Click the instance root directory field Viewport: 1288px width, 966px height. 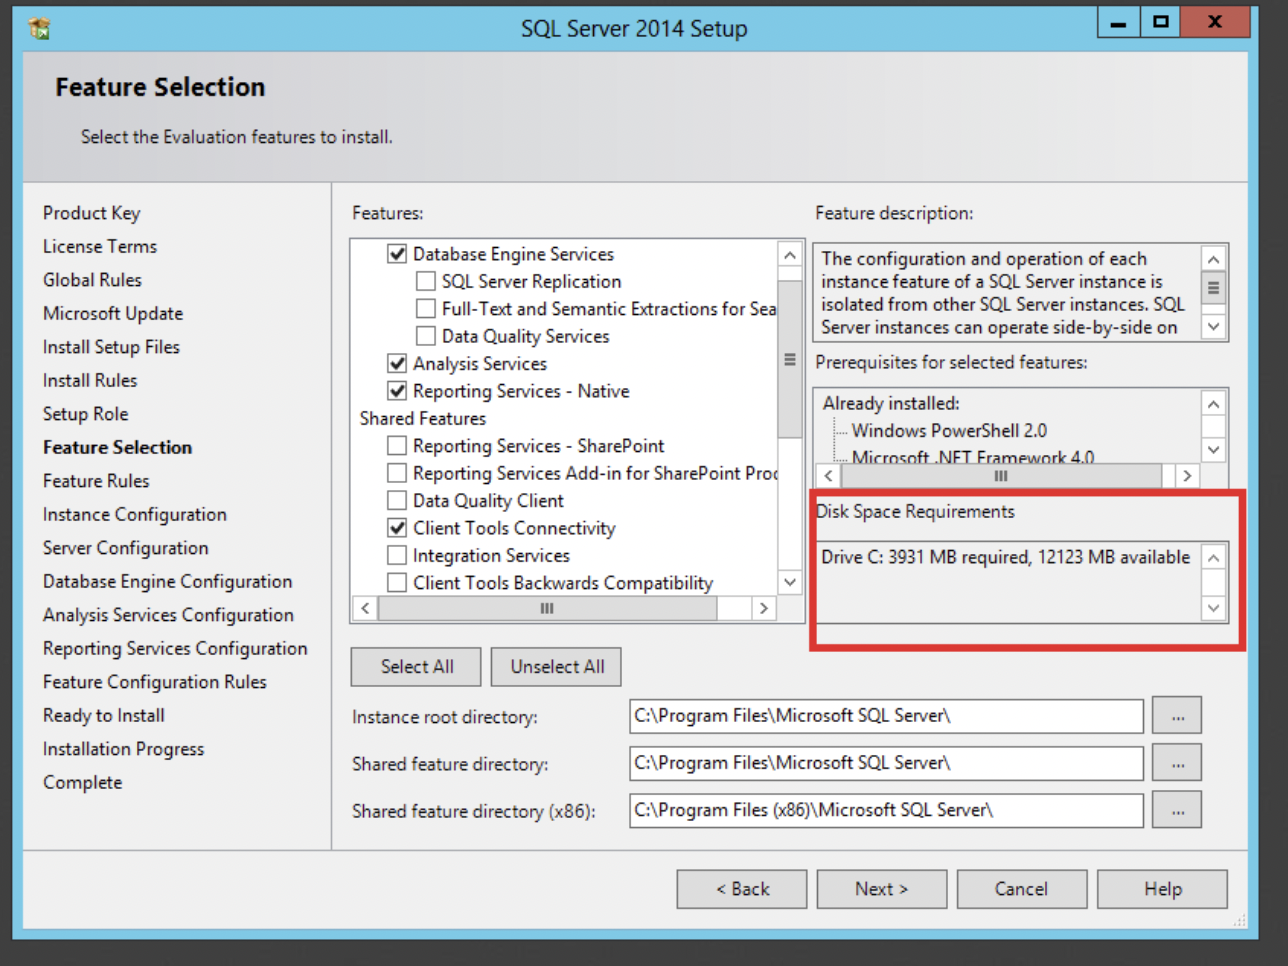(885, 716)
